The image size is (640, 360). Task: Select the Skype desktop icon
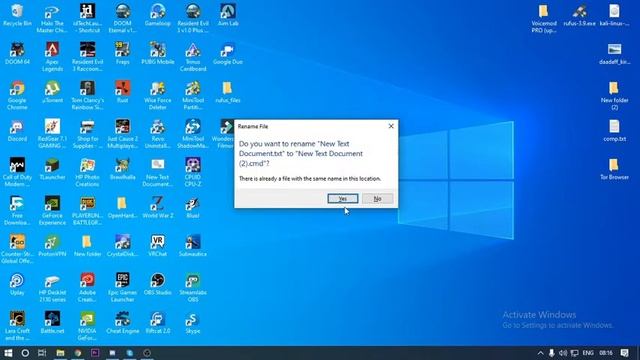coord(193,322)
